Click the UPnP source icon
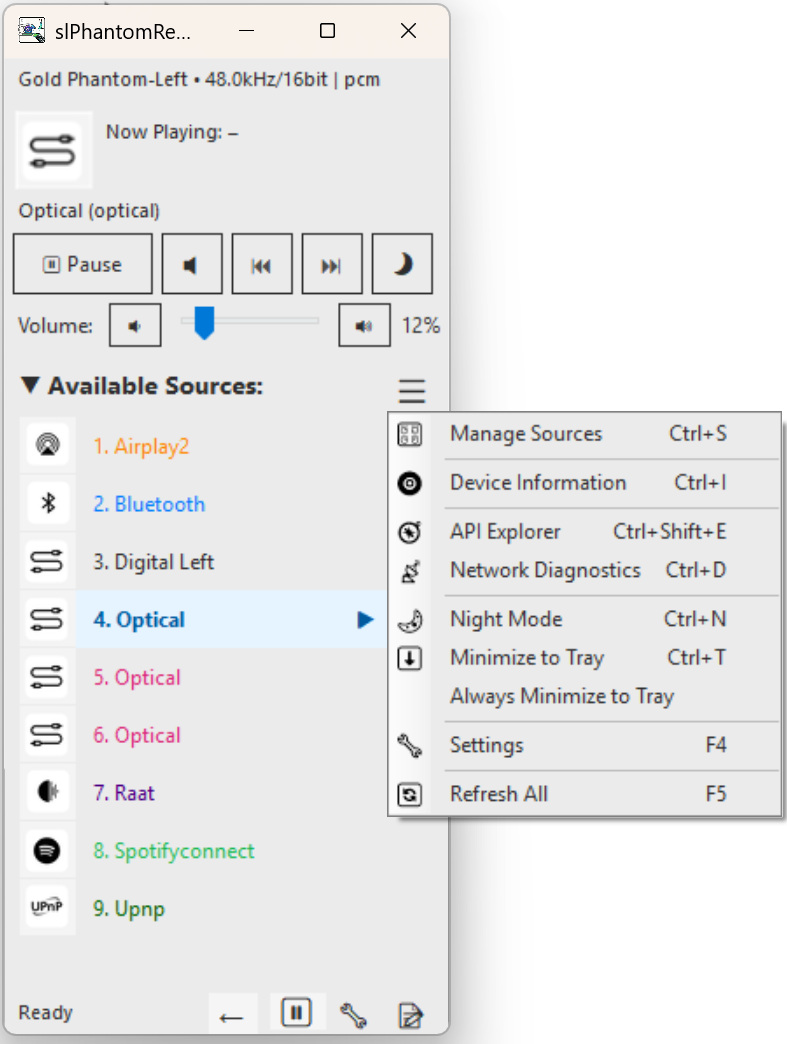The width and height of the screenshot is (787, 1044). click(47, 908)
